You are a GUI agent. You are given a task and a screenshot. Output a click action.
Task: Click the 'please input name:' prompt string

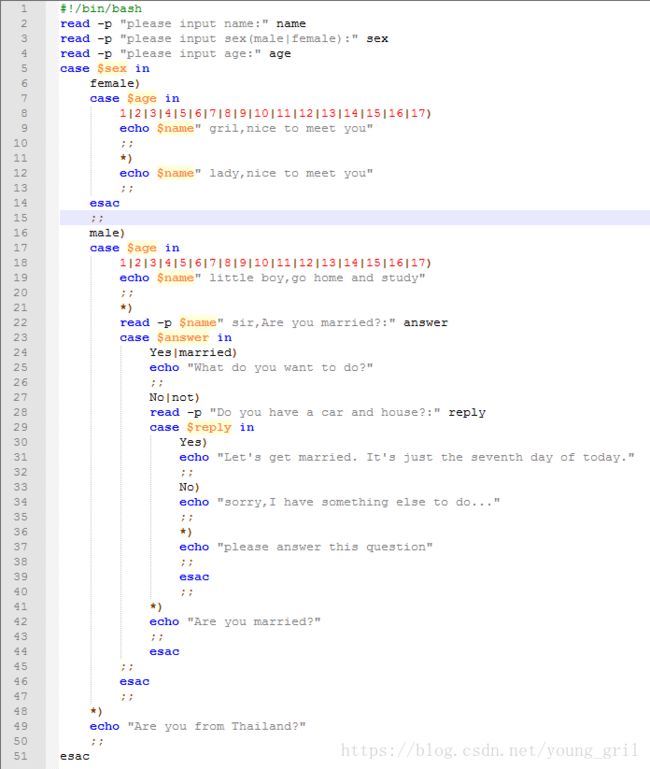[194, 24]
